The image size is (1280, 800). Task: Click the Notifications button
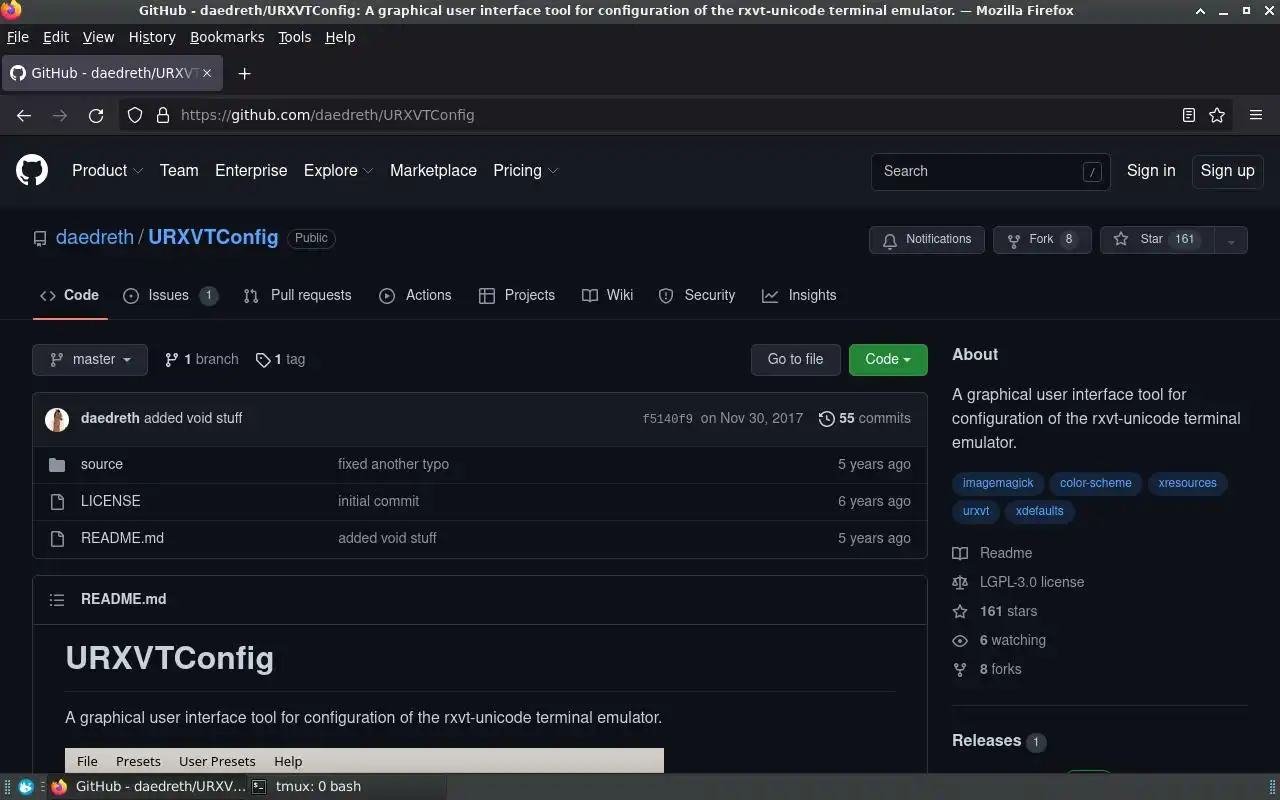[927, 240]
